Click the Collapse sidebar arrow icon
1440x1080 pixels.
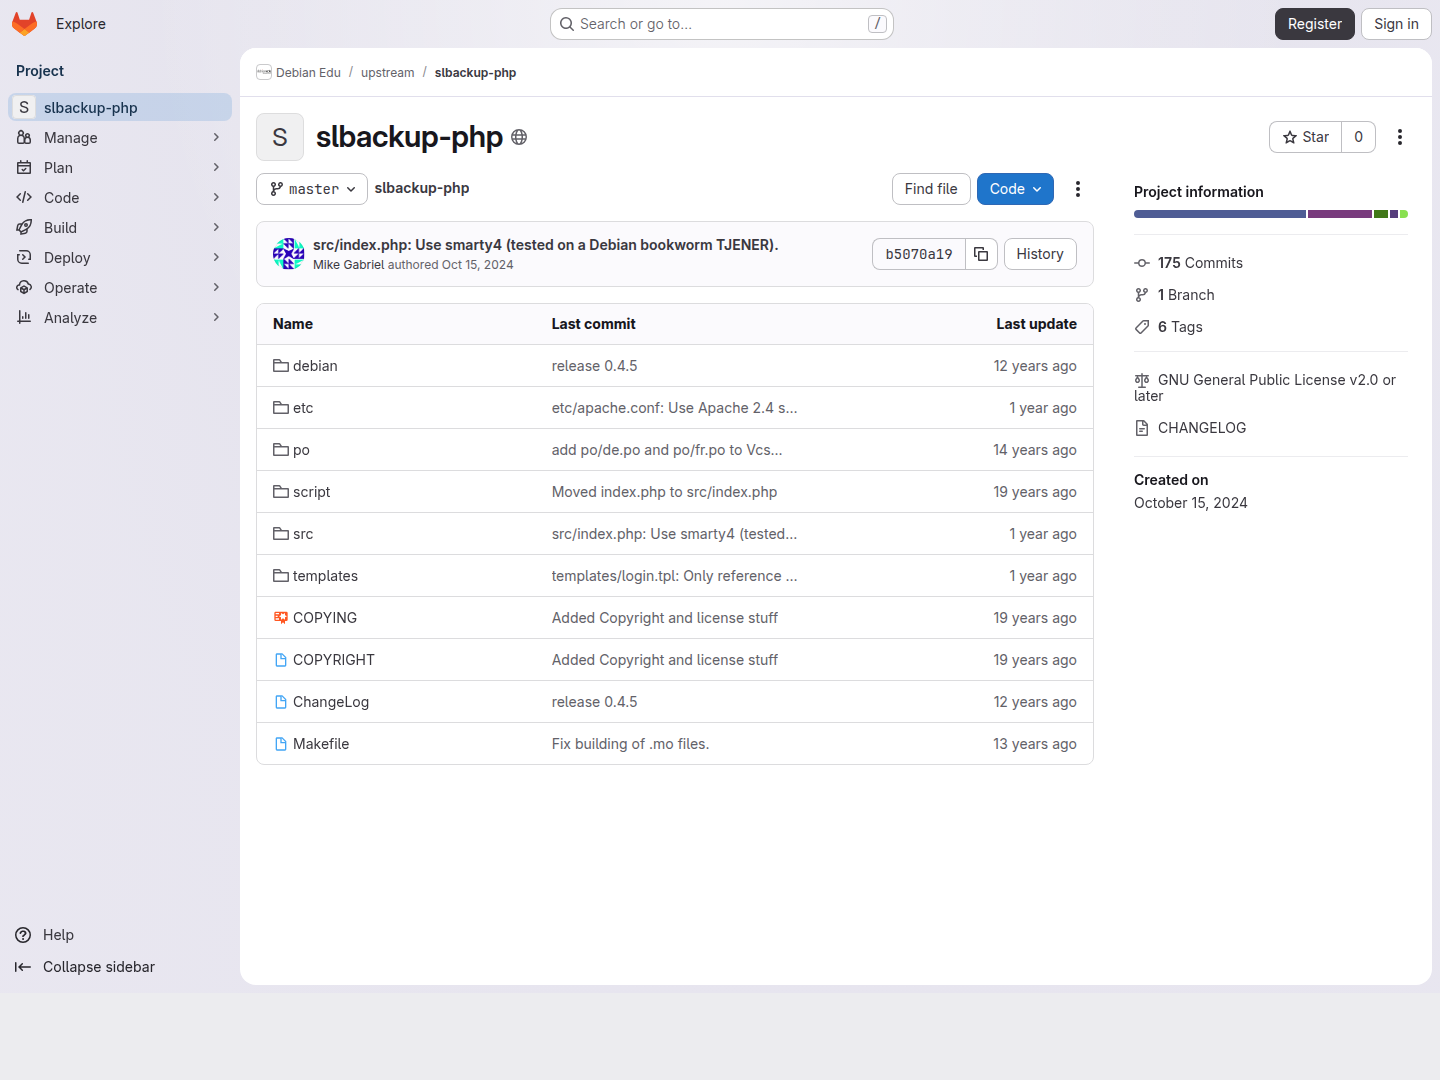pyautogui.click(x=23, y=967)
